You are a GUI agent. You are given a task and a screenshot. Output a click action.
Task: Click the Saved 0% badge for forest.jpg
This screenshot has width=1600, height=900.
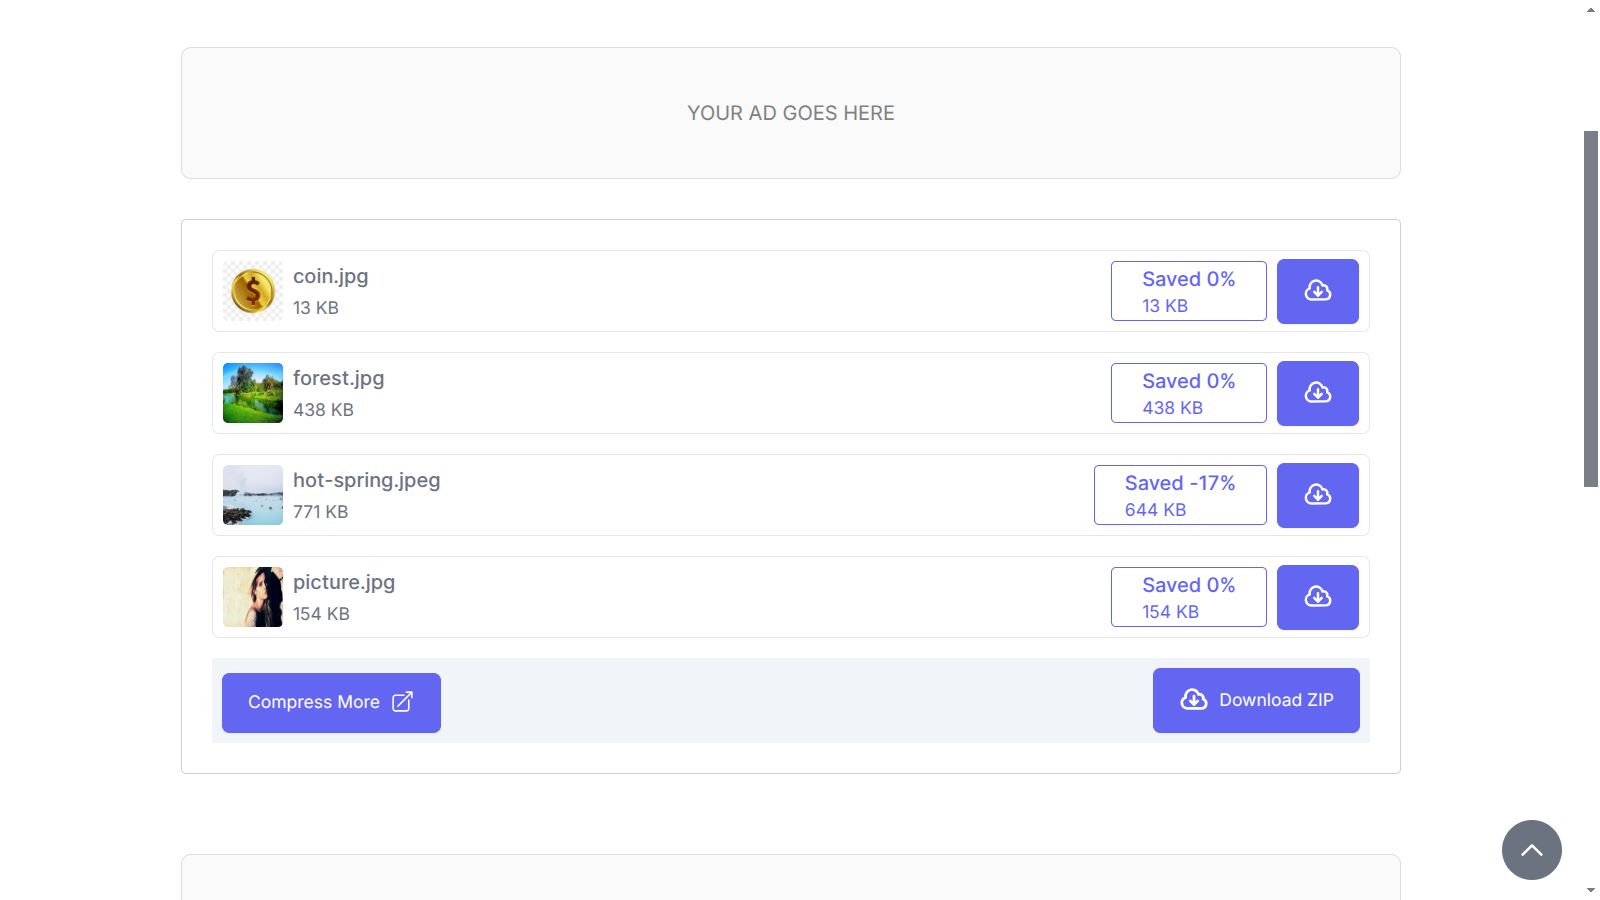coord(1188,393)
